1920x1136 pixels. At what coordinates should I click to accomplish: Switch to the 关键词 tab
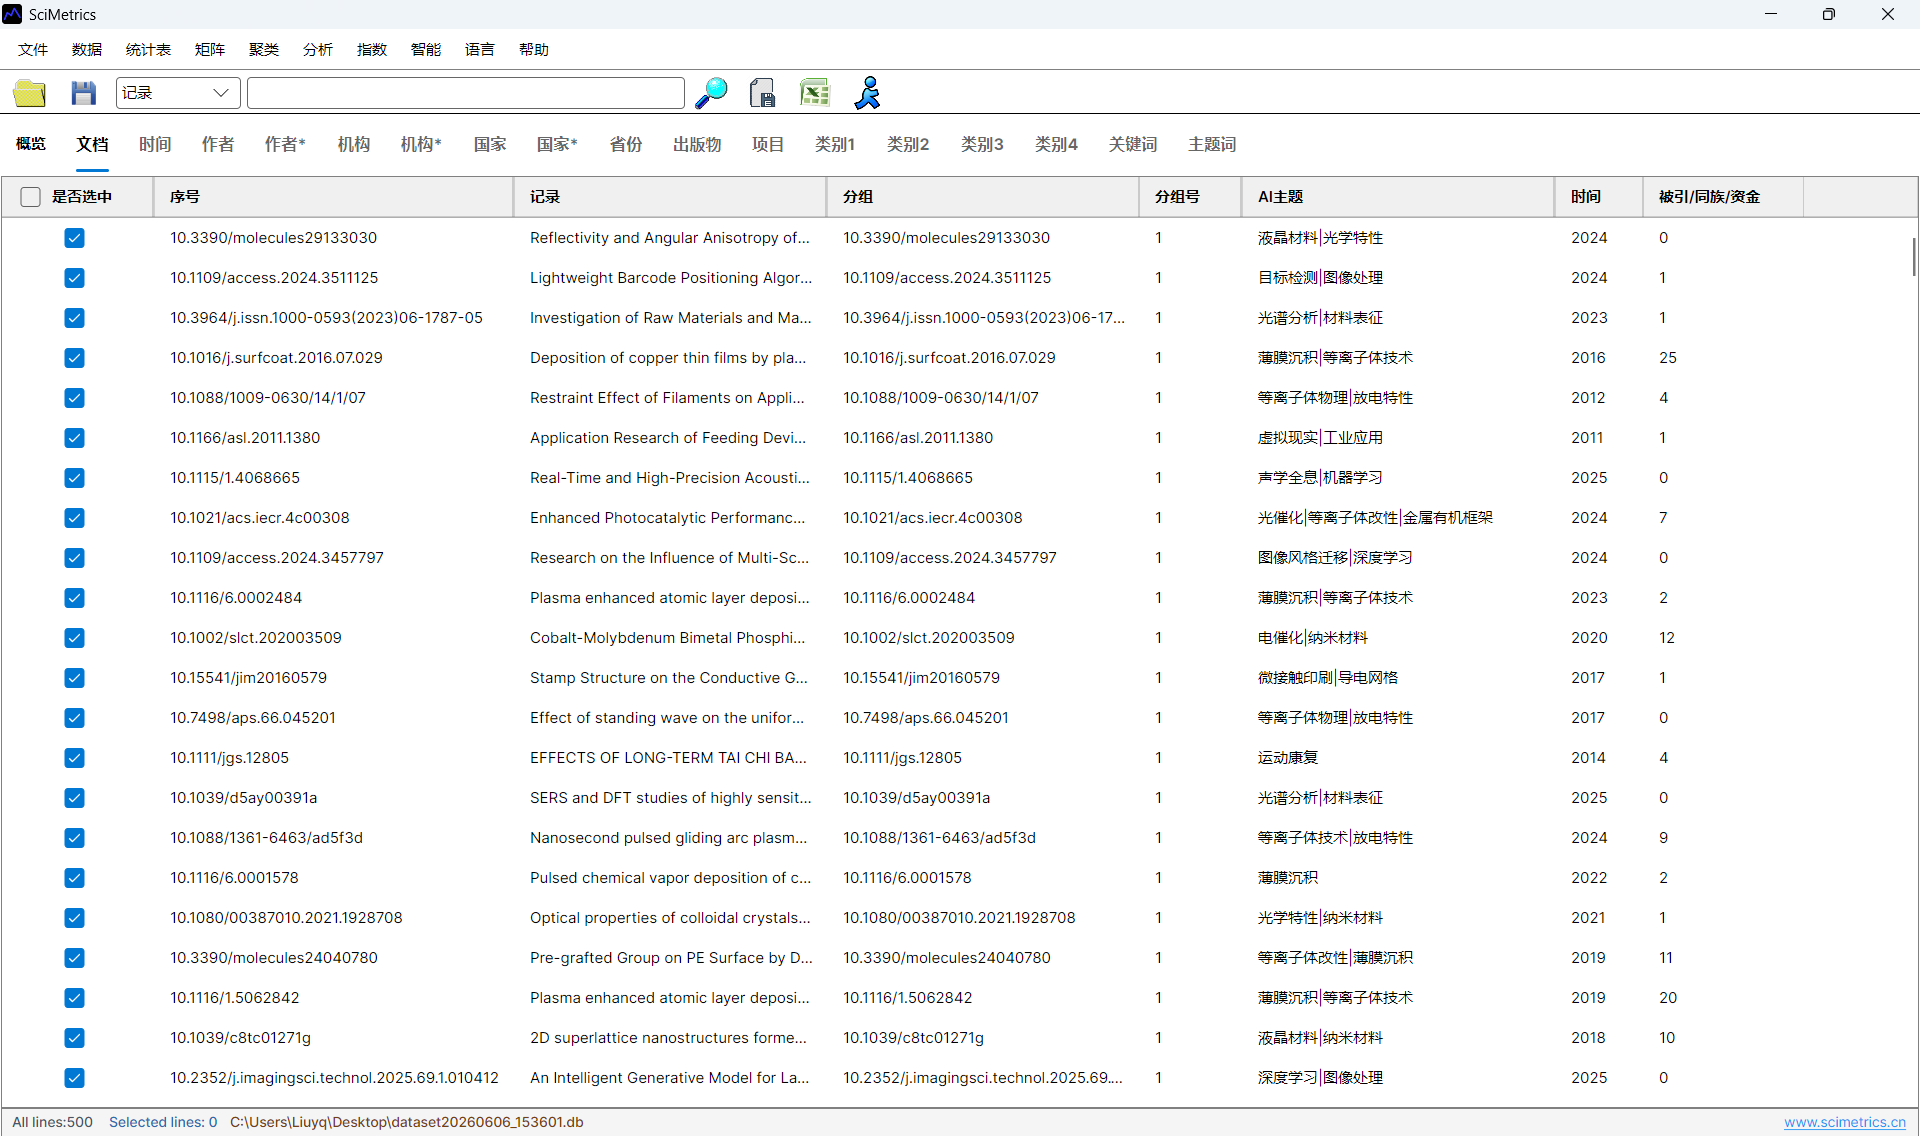[x=1133, y=144]
